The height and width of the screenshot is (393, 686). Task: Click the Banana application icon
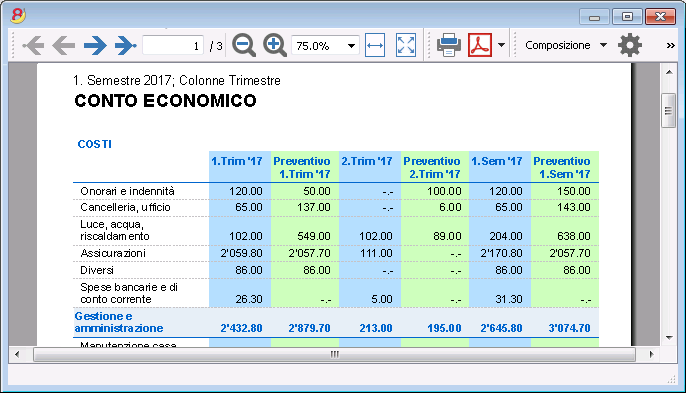pyautogui.click(x=18, y=15)
